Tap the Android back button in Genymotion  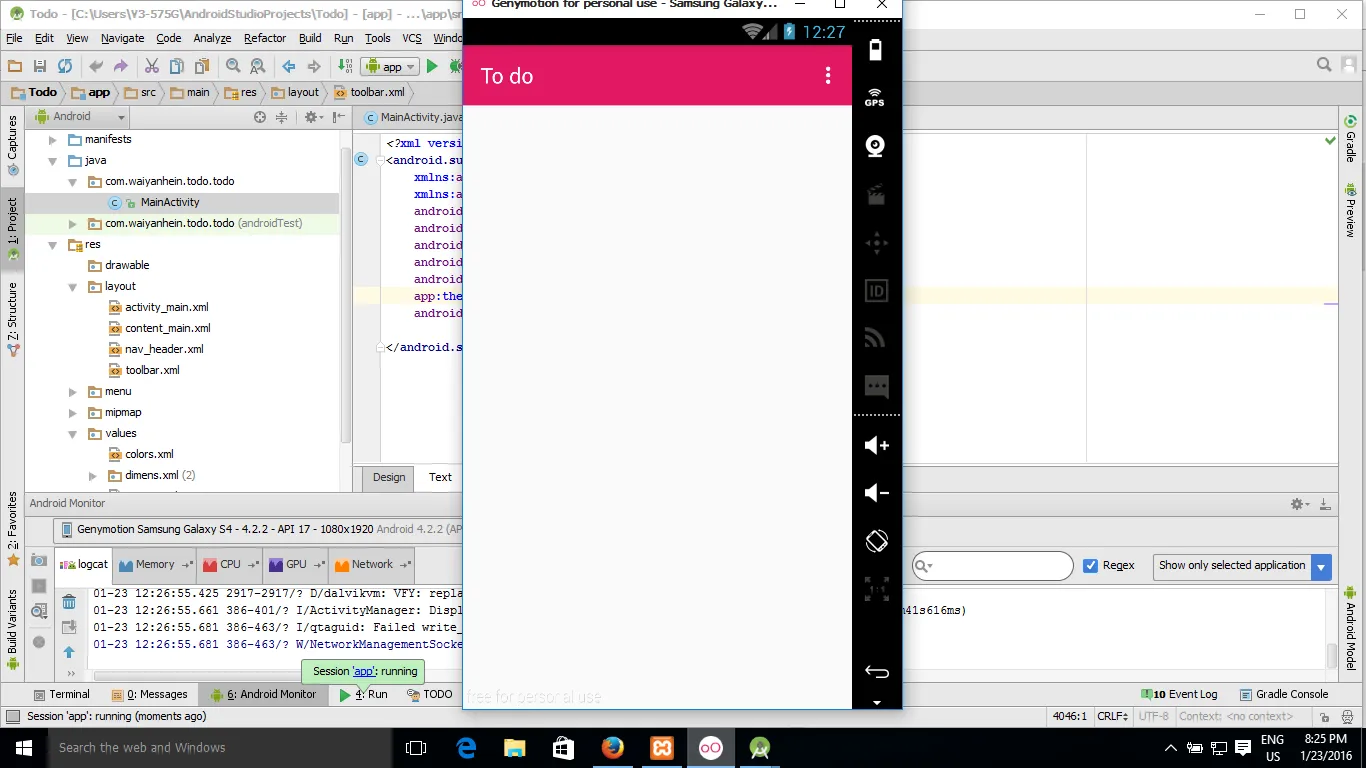[x=876, y=671]
